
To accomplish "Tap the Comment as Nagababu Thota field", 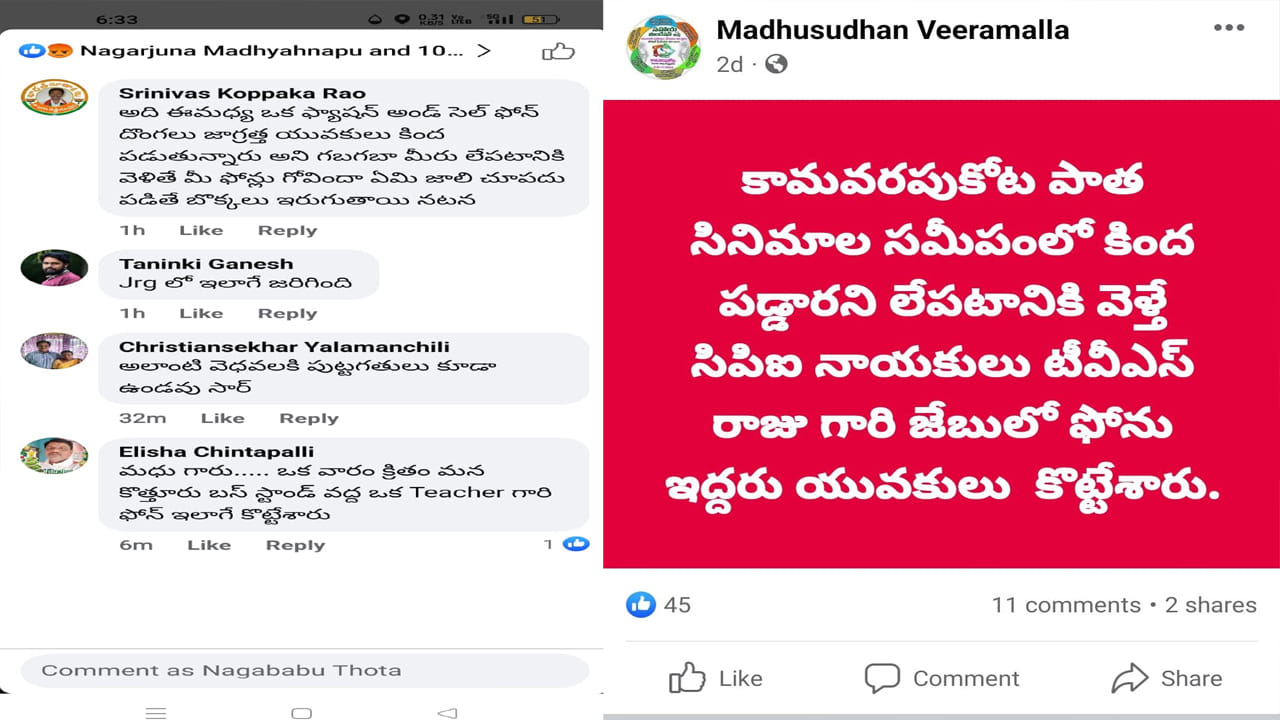I will (304, 670).
